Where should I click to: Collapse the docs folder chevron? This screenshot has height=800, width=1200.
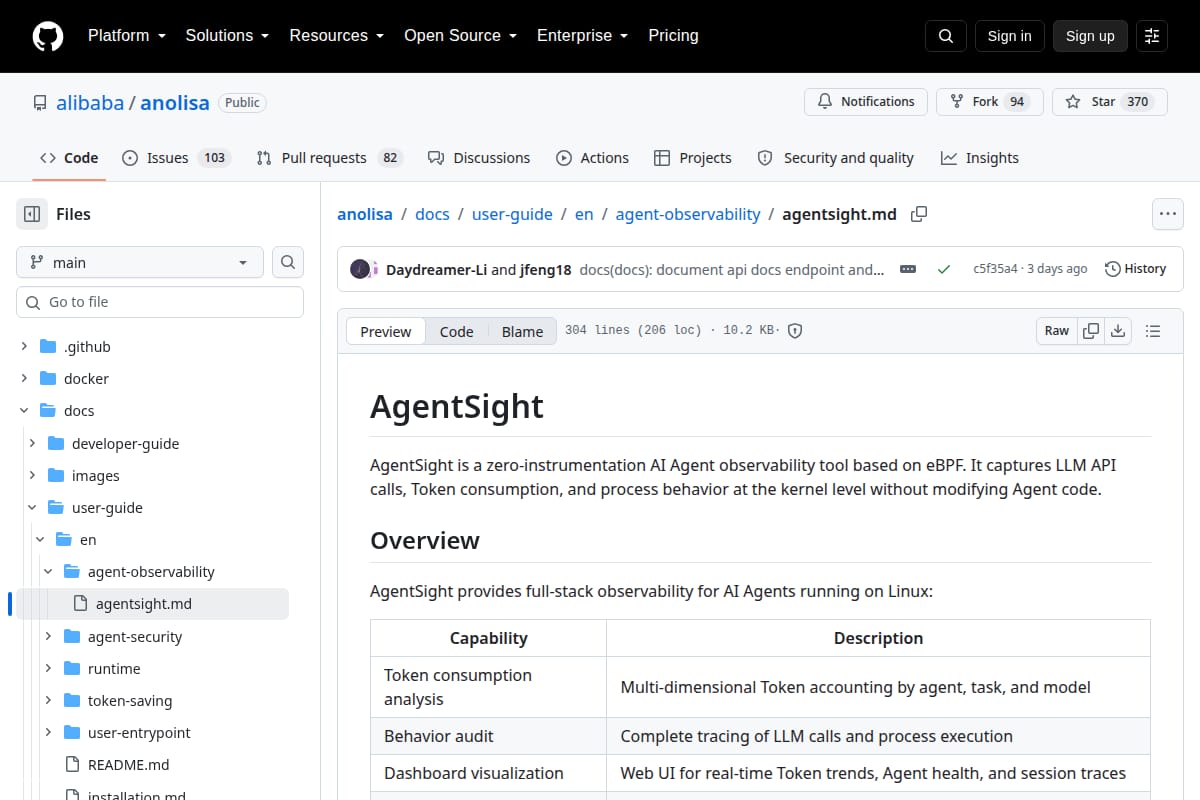pyautogui.click(x=24, y=411)
